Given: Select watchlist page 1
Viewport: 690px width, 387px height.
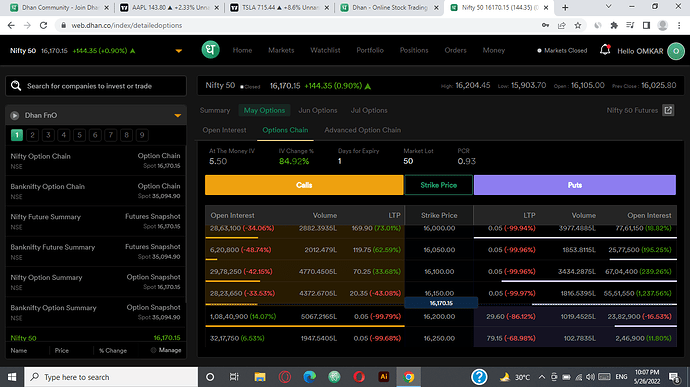Looking at the screenshot, I should coord(17,135).
